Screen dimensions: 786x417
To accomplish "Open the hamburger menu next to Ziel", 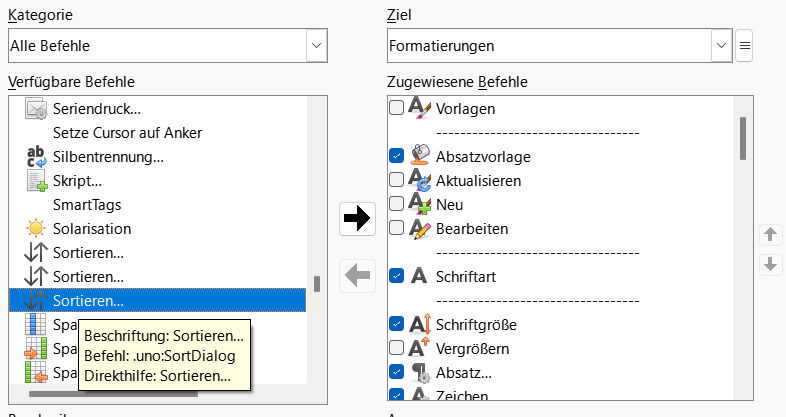I will (744, 46).
